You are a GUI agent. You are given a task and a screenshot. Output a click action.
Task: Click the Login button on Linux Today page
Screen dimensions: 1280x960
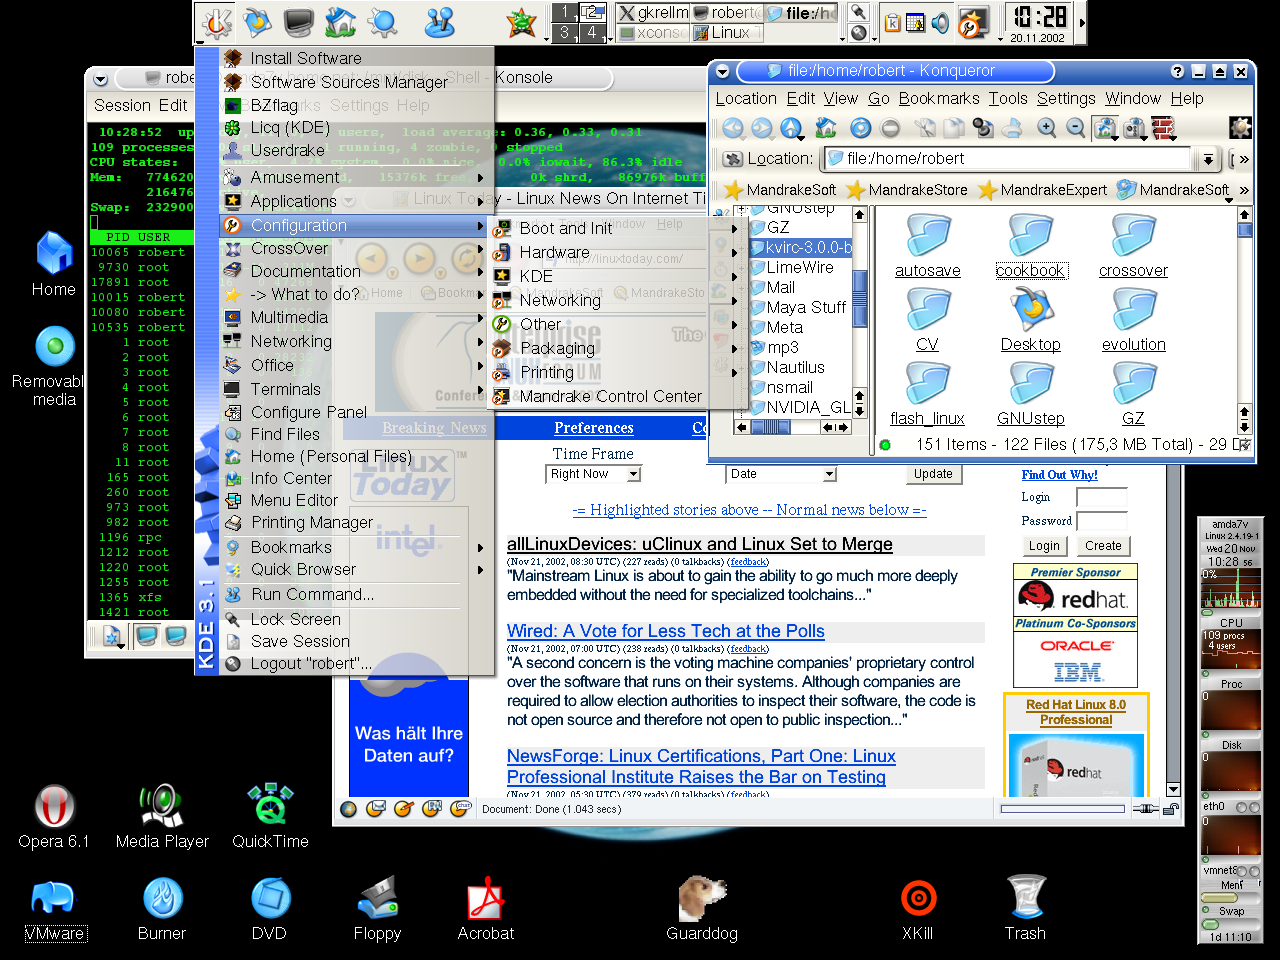[x=1044, y=546]
